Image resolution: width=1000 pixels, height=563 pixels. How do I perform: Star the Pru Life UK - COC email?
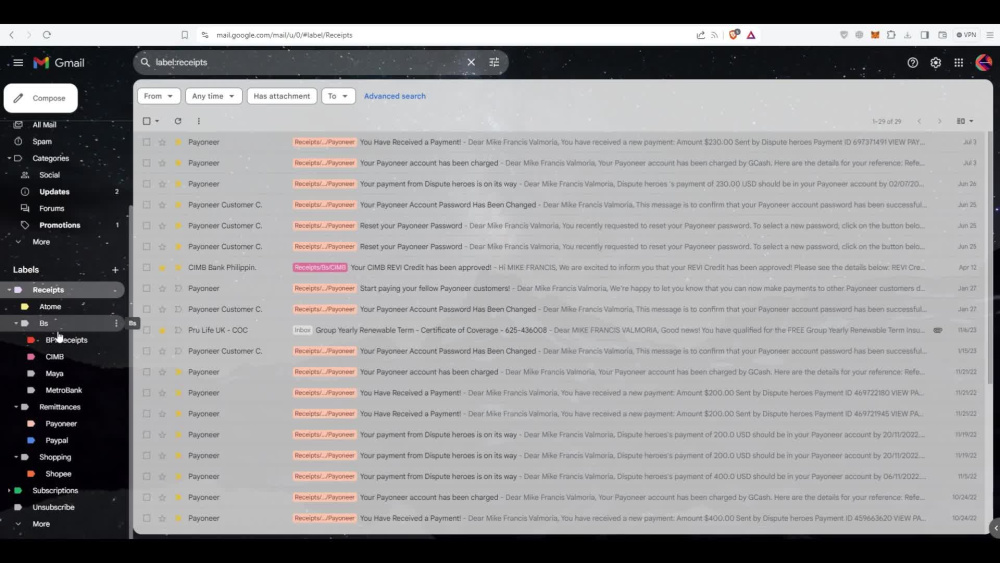(x=162, y=330)
